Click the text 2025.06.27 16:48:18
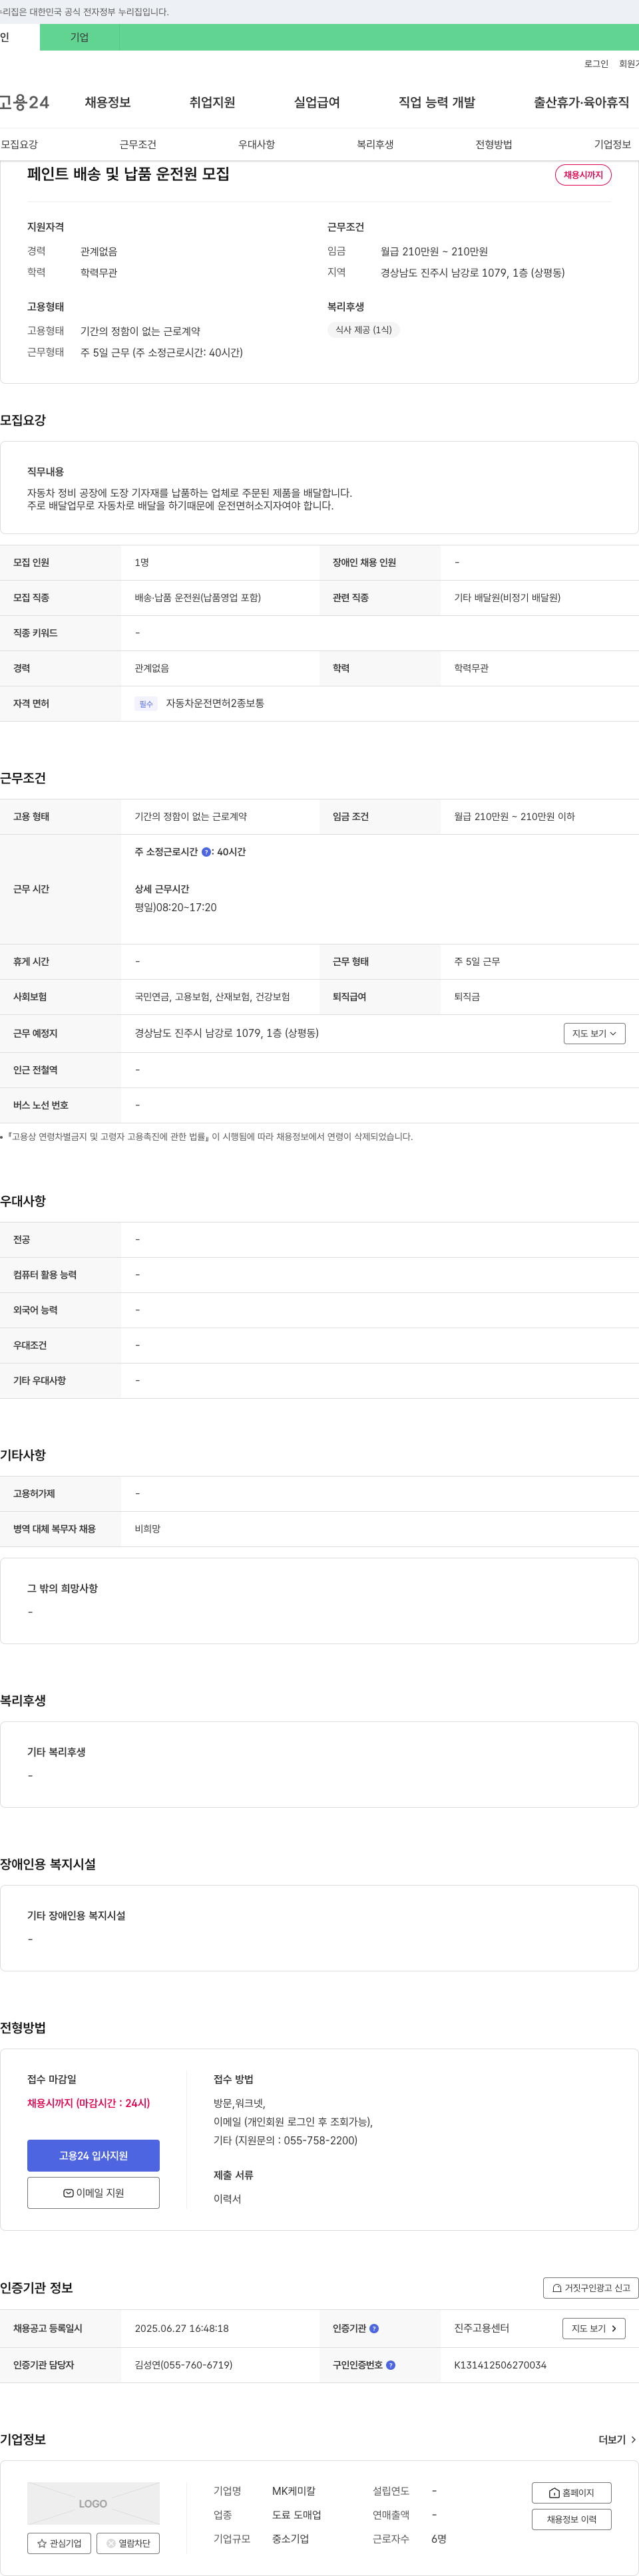The height and width of the screenshot is (2576, 639). point(182,2328)
